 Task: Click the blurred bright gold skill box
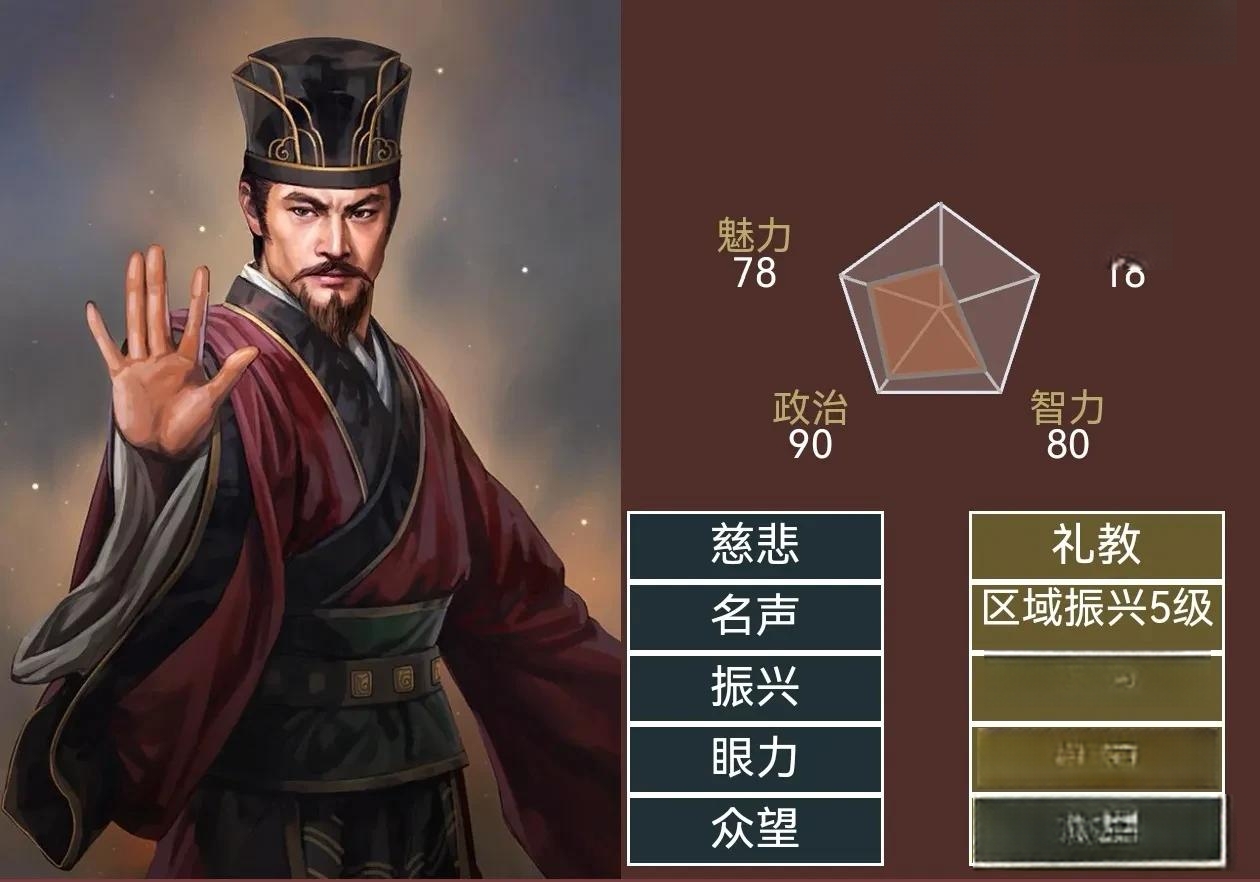tap(1097, 759)
